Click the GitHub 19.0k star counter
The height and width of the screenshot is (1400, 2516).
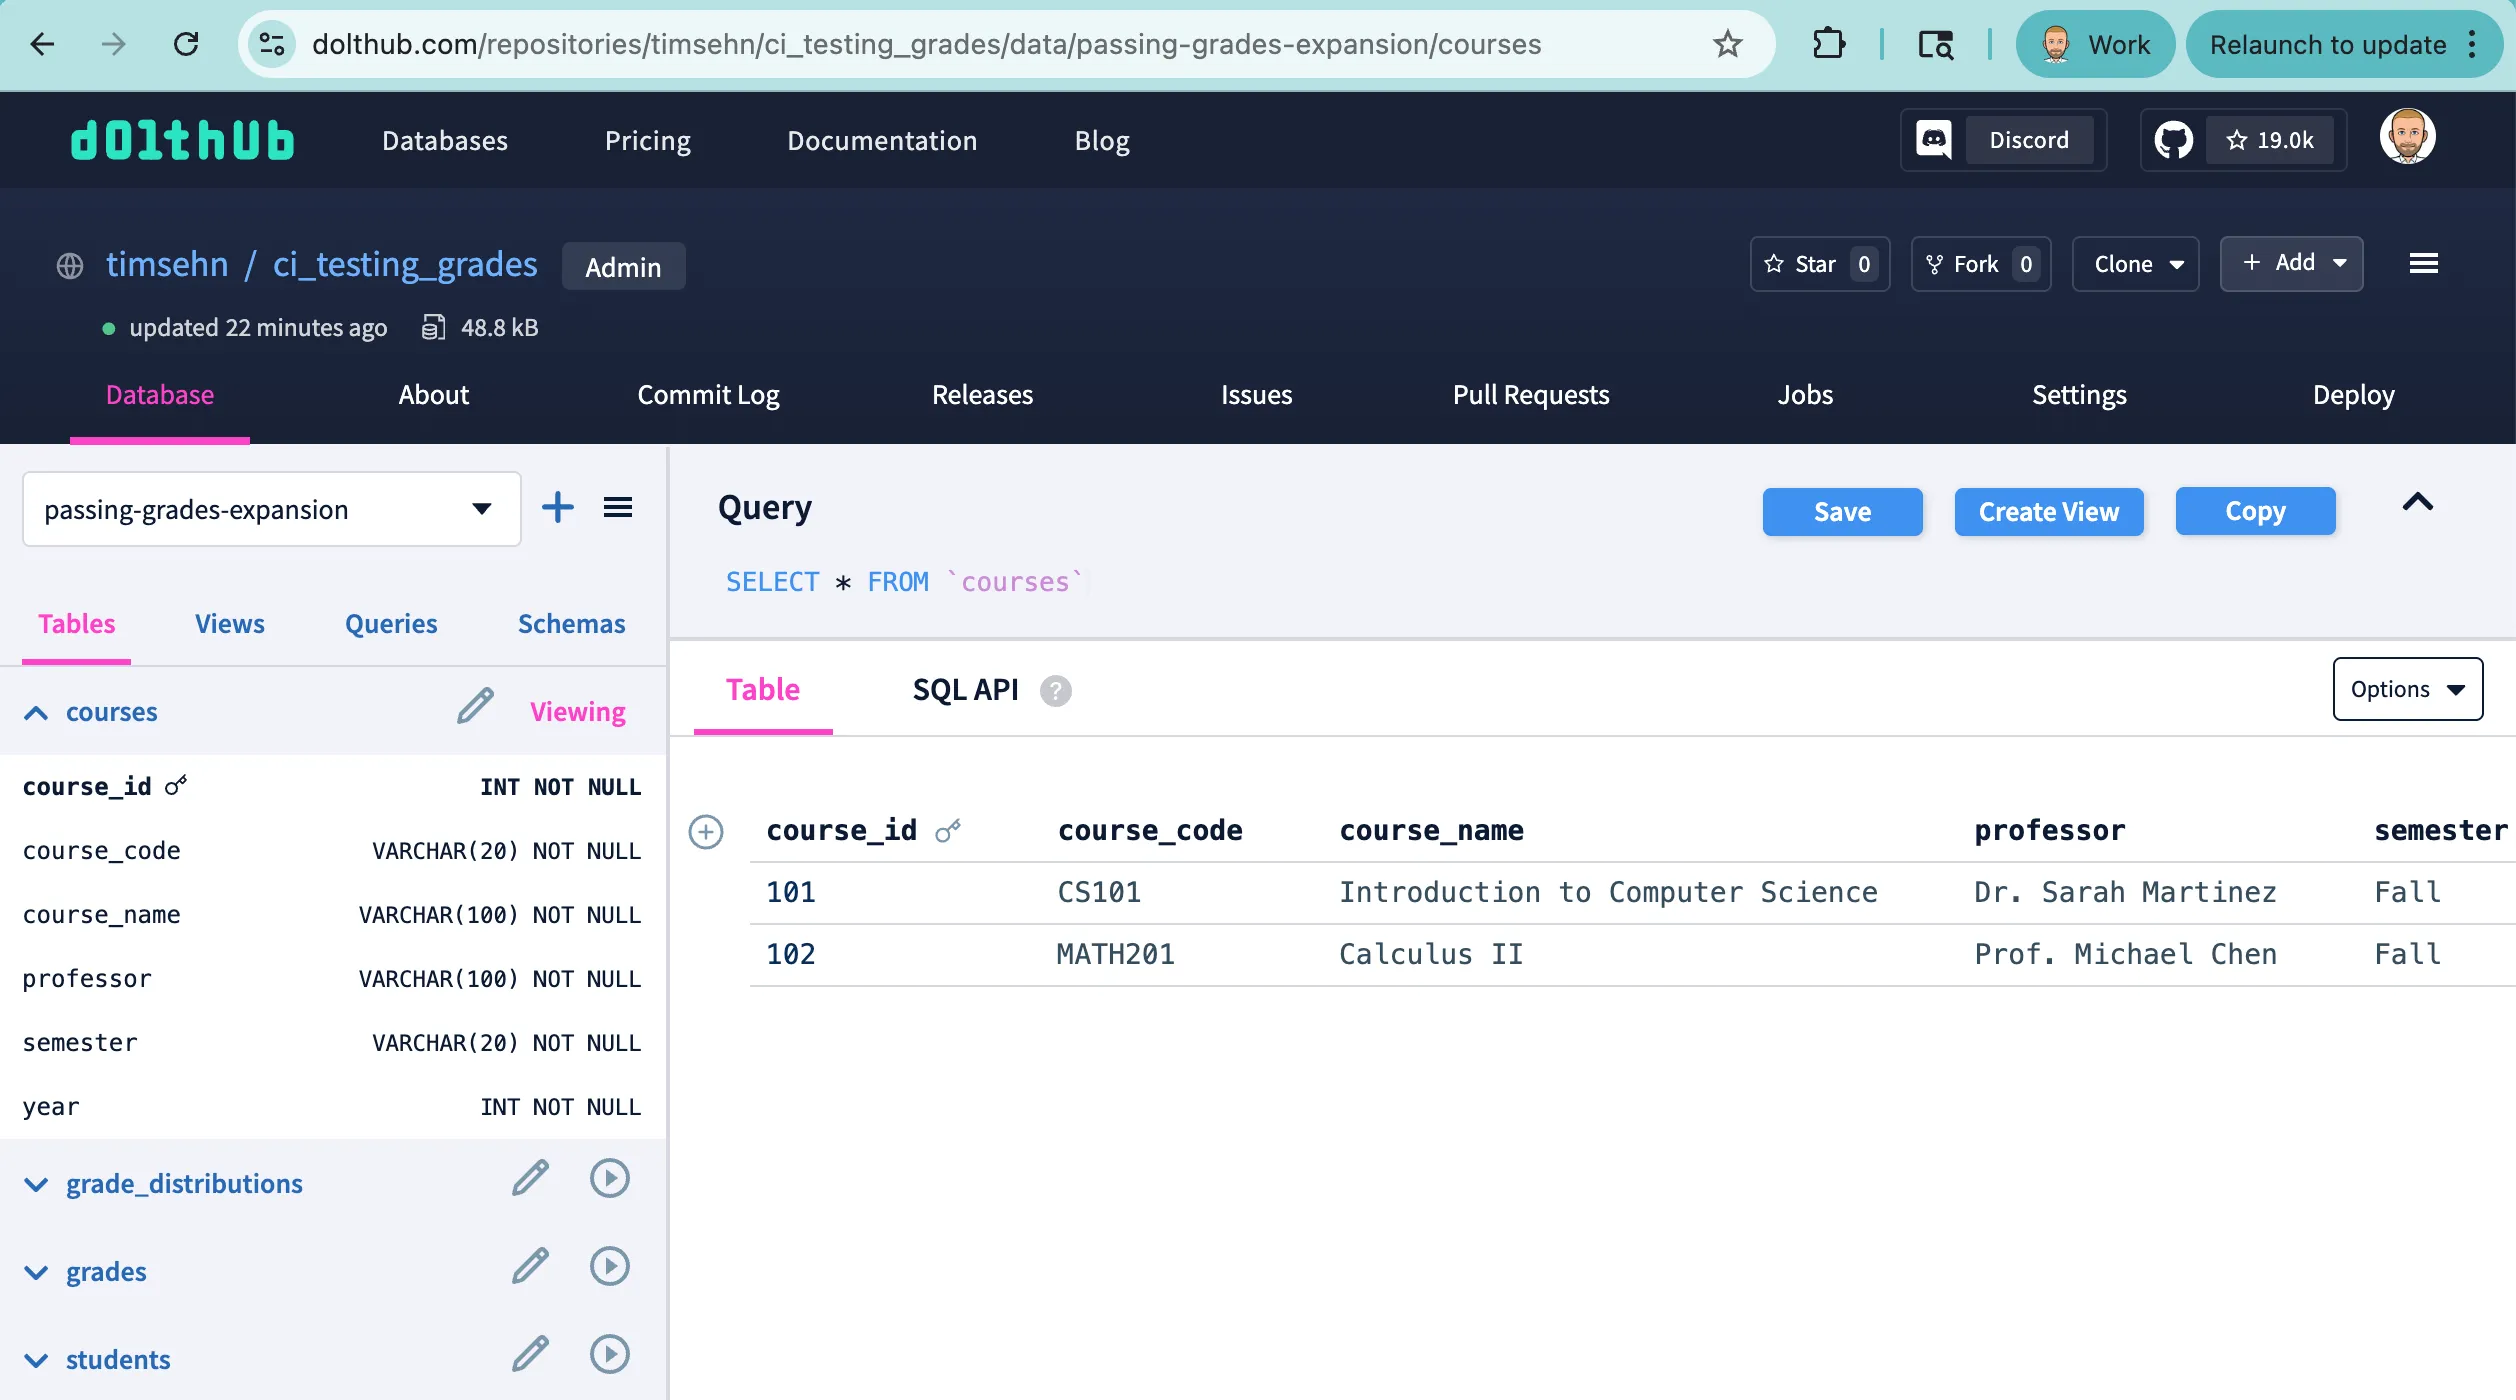pos(2271,139)
